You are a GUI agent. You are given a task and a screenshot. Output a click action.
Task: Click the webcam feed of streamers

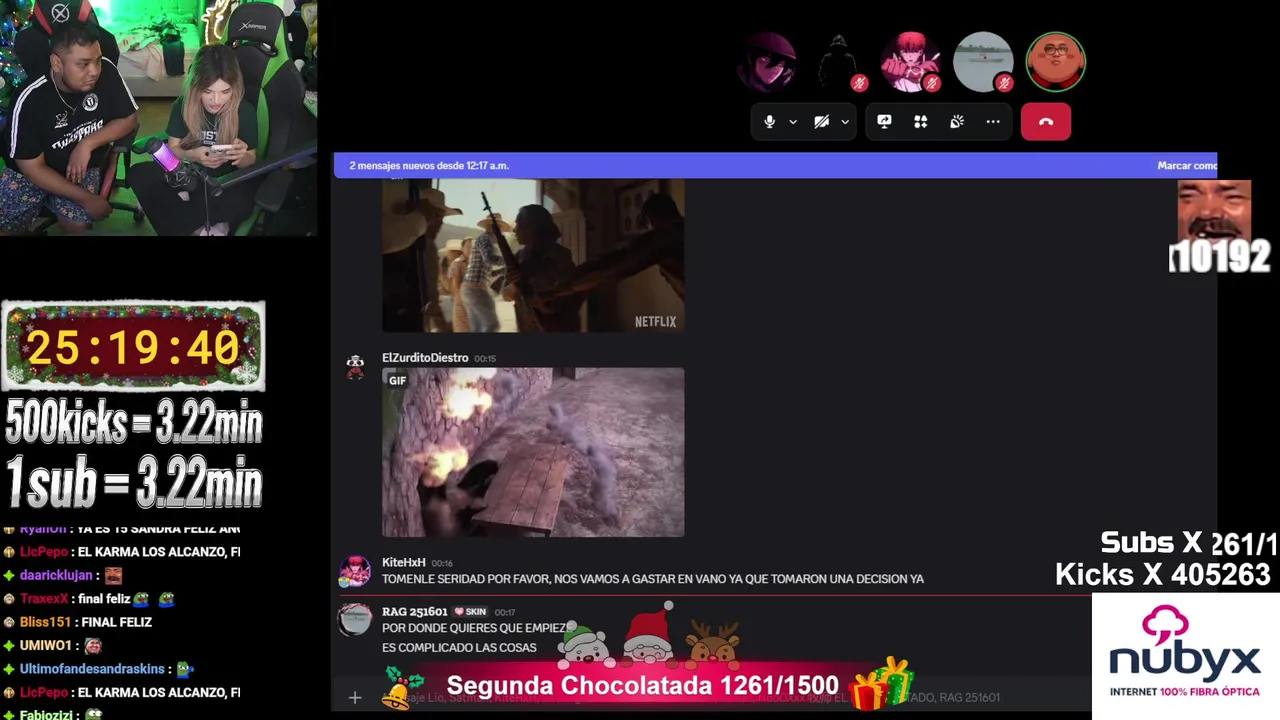click(158, 118)
